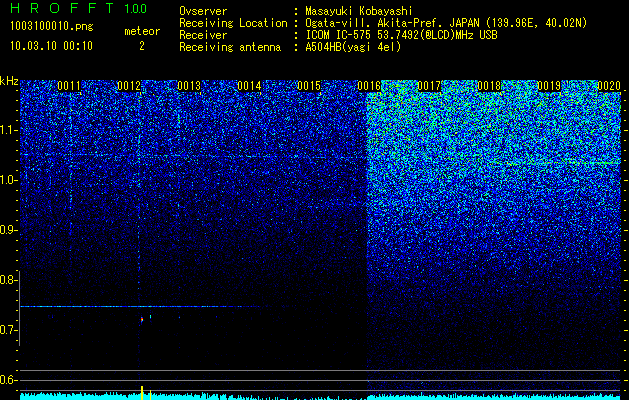Click time marker 0018
Viewport: 629px width, 400px height.
[x=489, y=86]
